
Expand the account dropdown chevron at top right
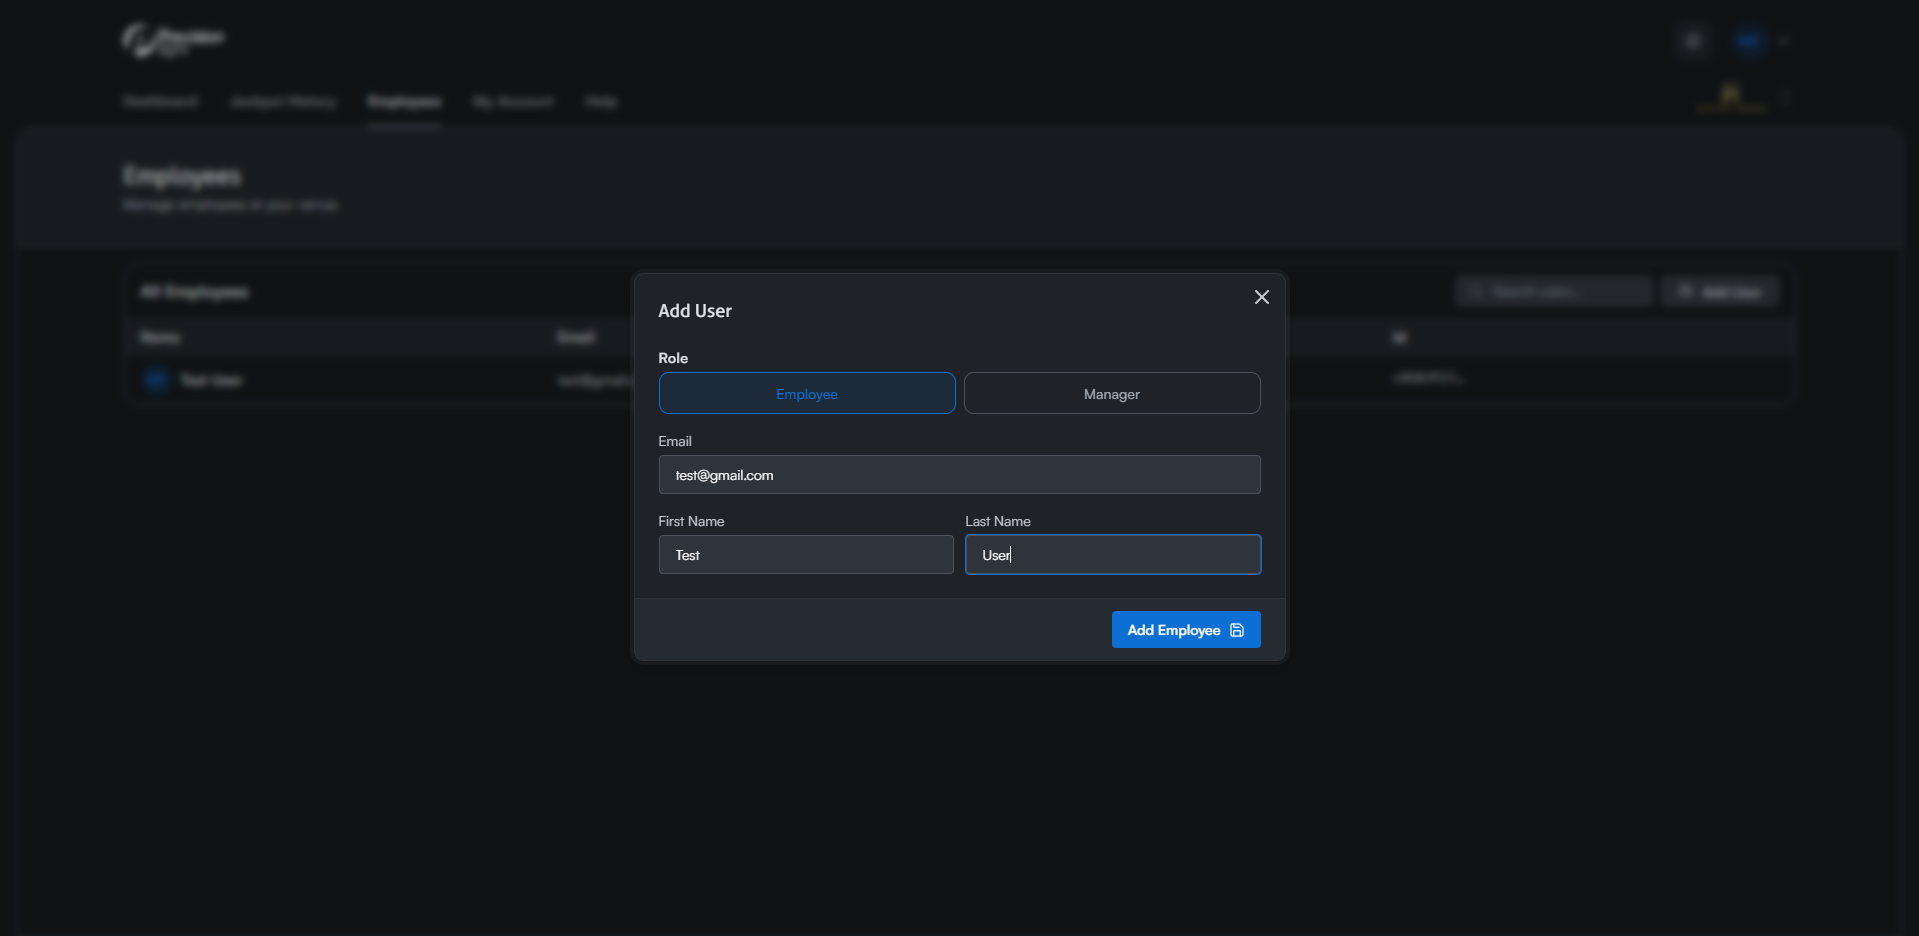(1785, 41)
